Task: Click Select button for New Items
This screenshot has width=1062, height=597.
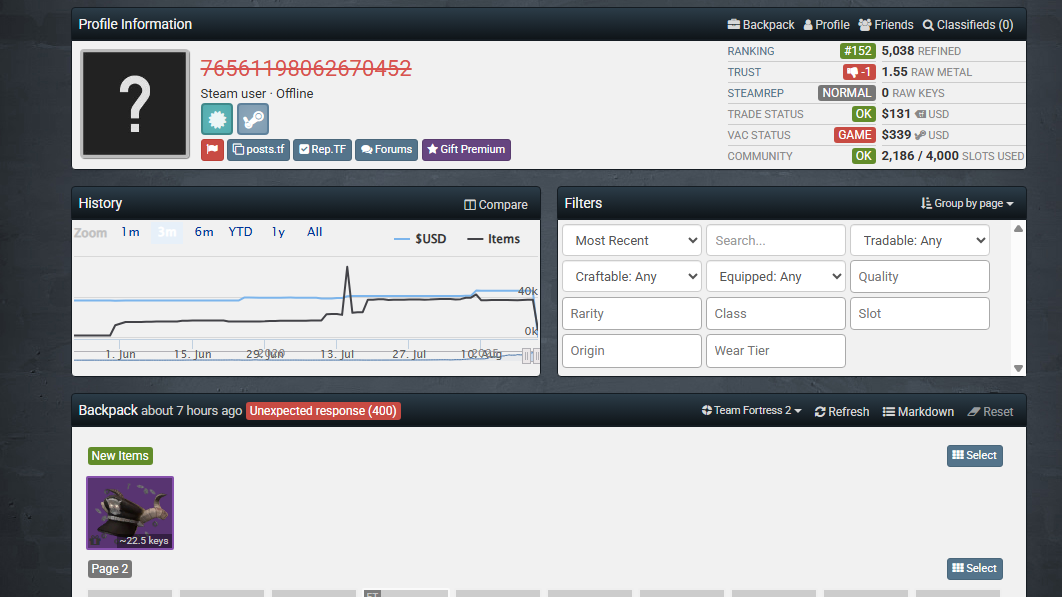Action: (975, 455)
